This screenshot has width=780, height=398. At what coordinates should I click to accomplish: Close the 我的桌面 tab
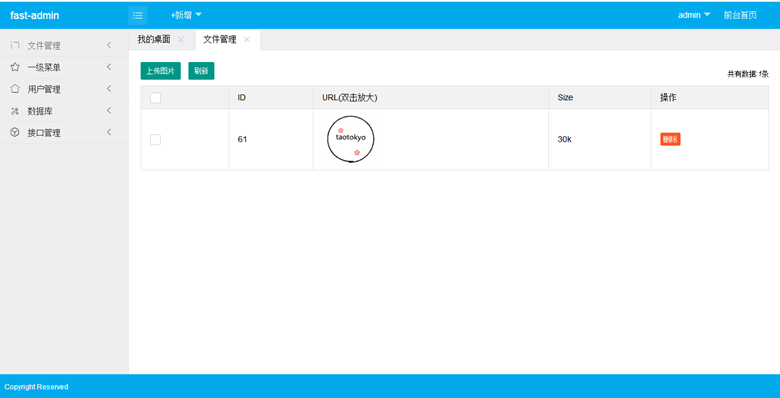click(181, 40)
